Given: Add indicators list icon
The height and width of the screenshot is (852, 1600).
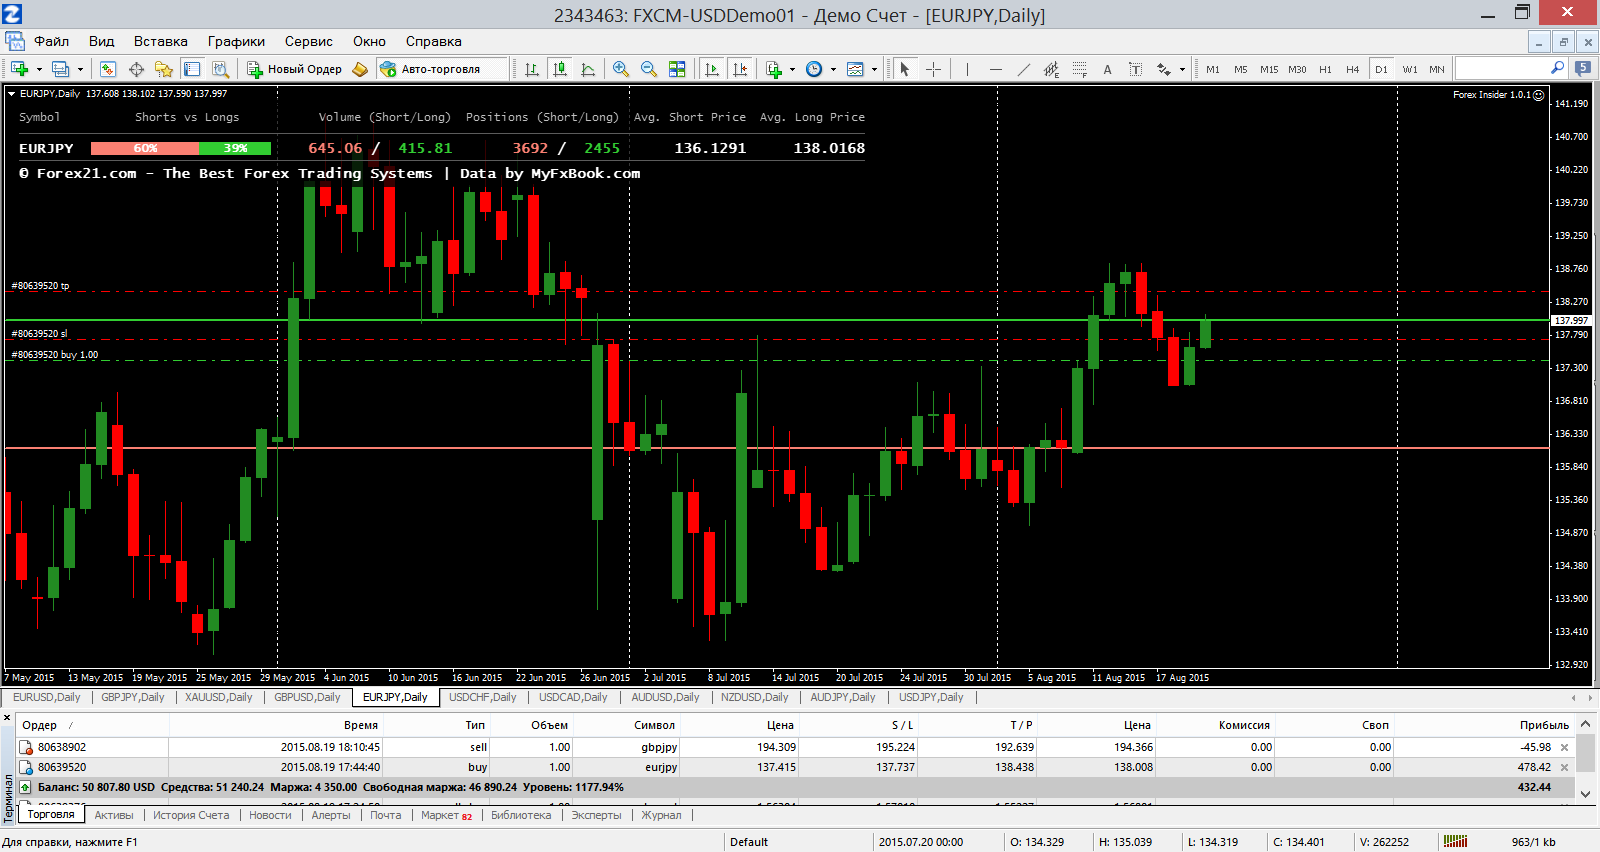Looking at the screenshot, I should pyautogui.click(x=774, y=69).
